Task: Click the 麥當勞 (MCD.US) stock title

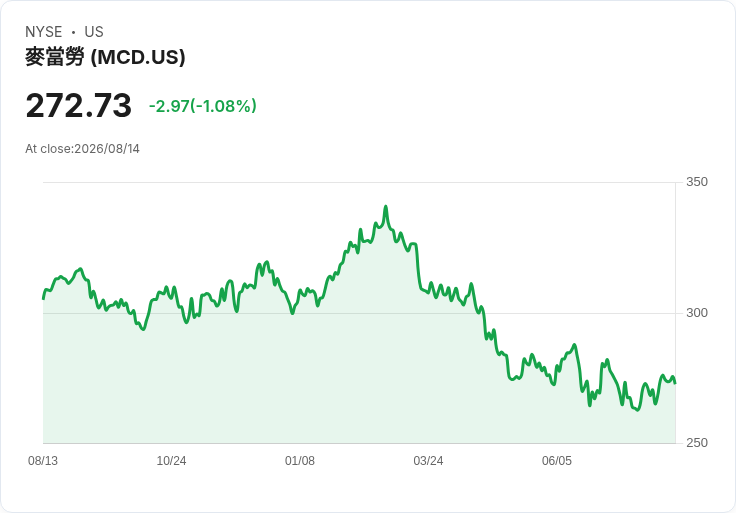Action: [x=105, y=57]
